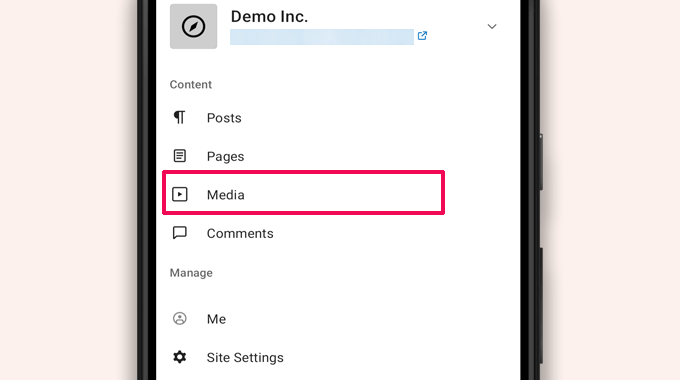Image resolution: width=680 pixels, height=380 pixels.
Task: Click the Posts paragraph icon
Action: [180, 118]
